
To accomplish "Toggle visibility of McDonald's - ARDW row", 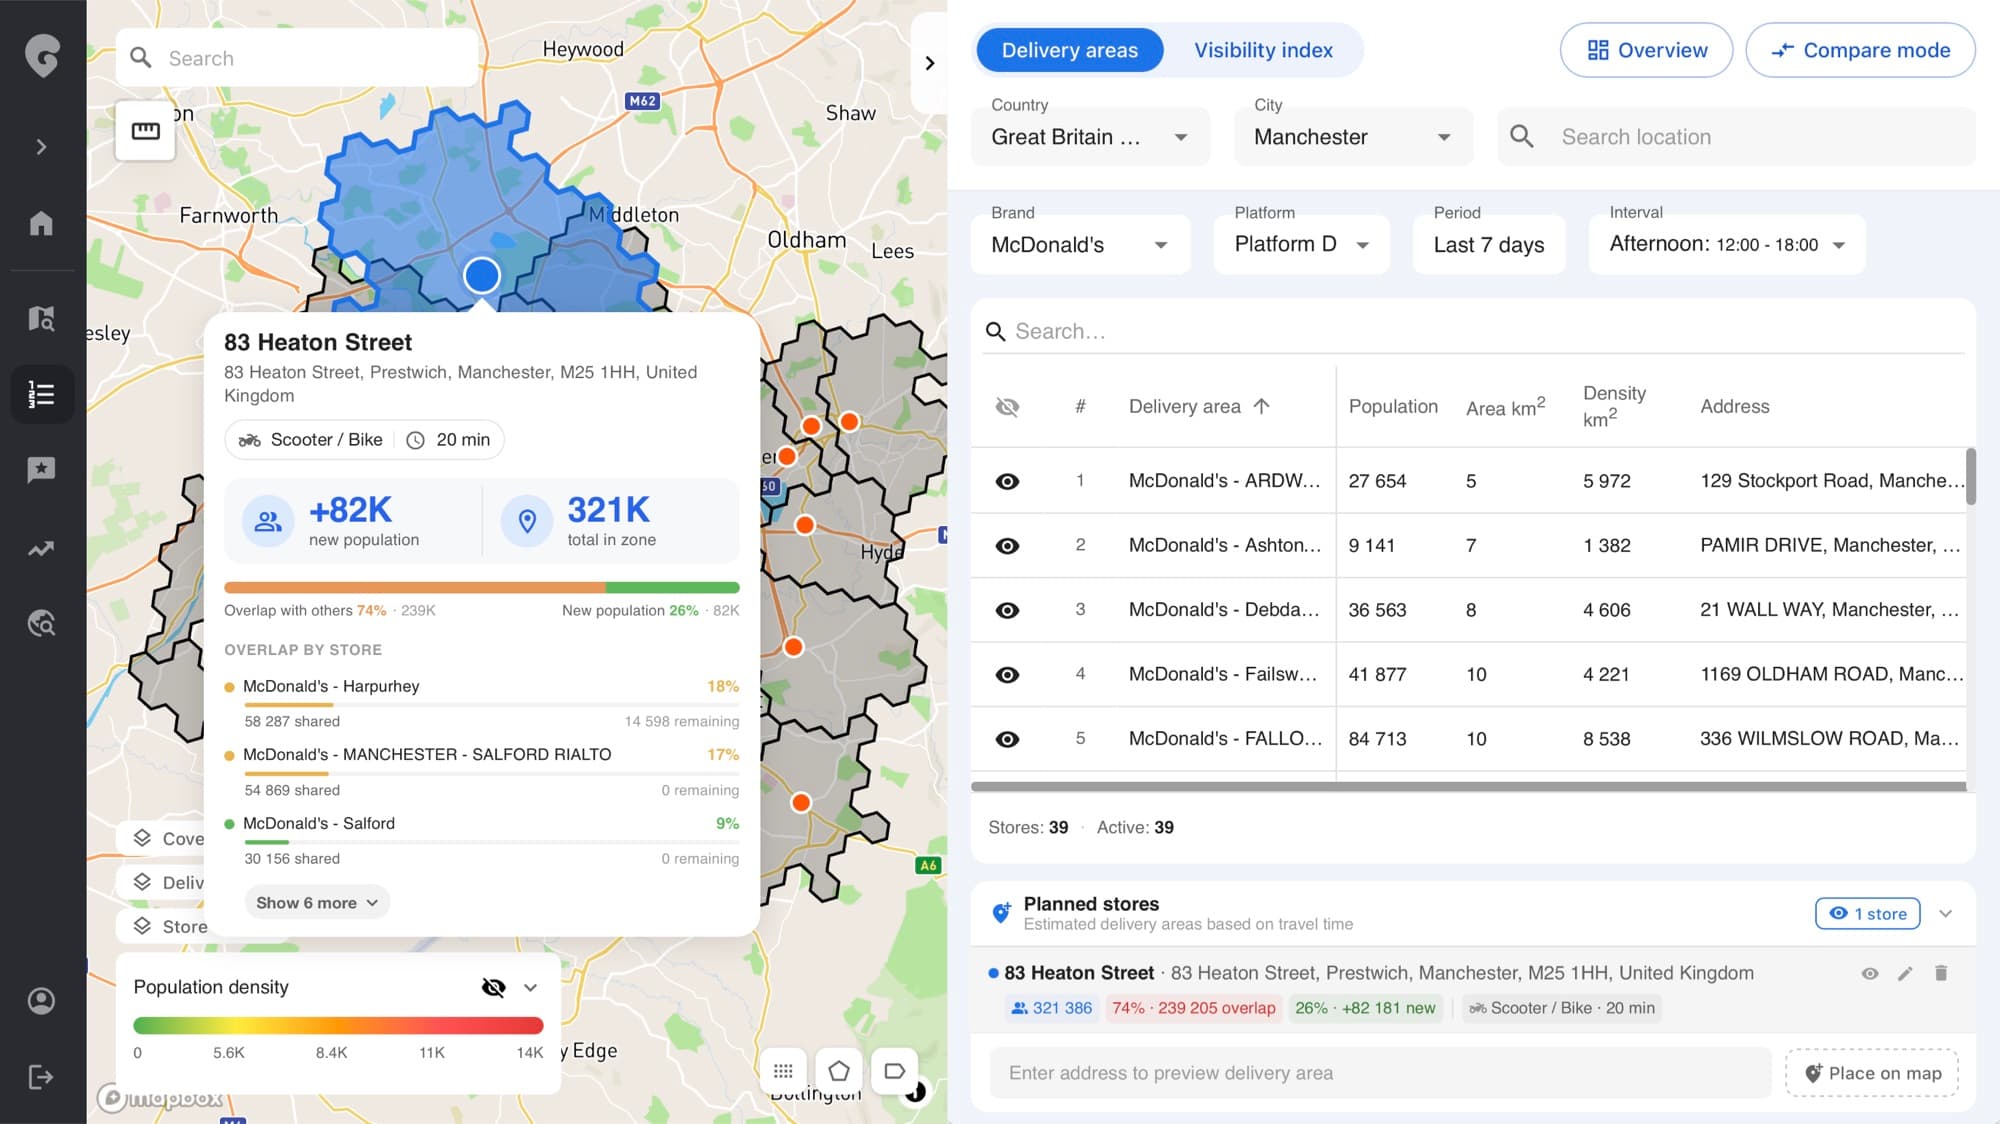I will tap(1007, 481).
